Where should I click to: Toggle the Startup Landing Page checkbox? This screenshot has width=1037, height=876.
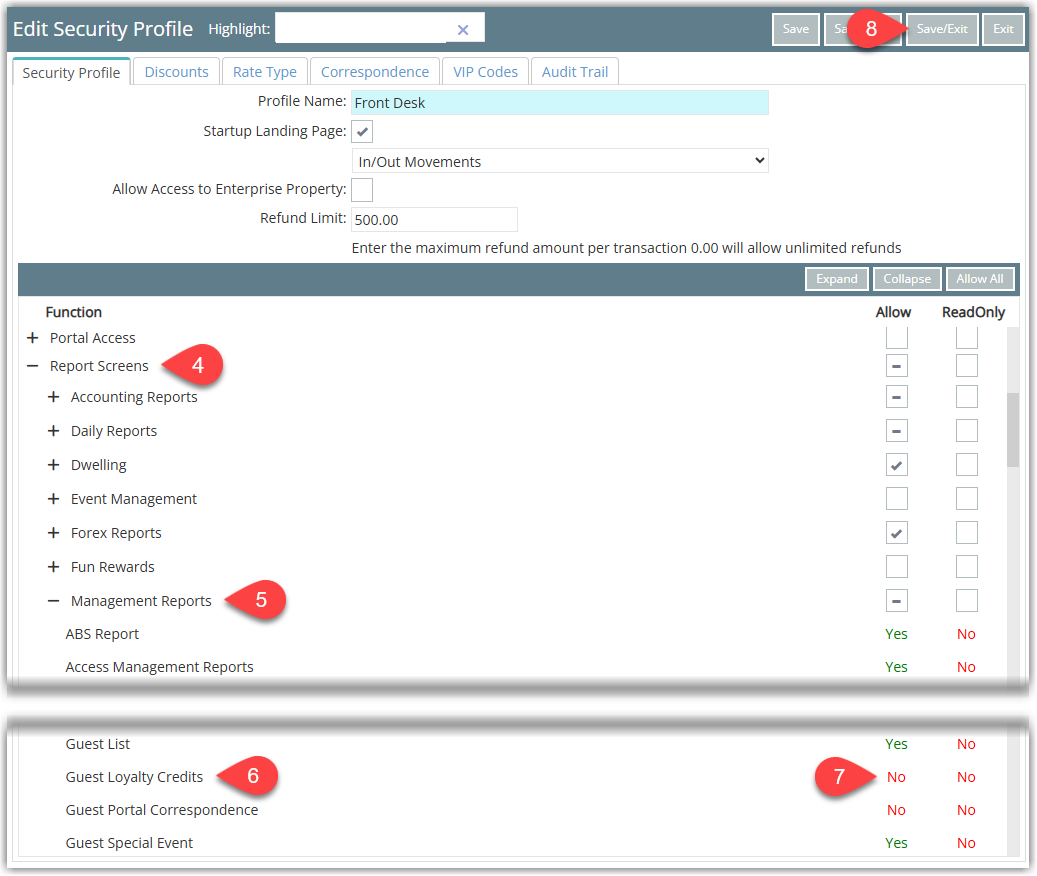362,132
